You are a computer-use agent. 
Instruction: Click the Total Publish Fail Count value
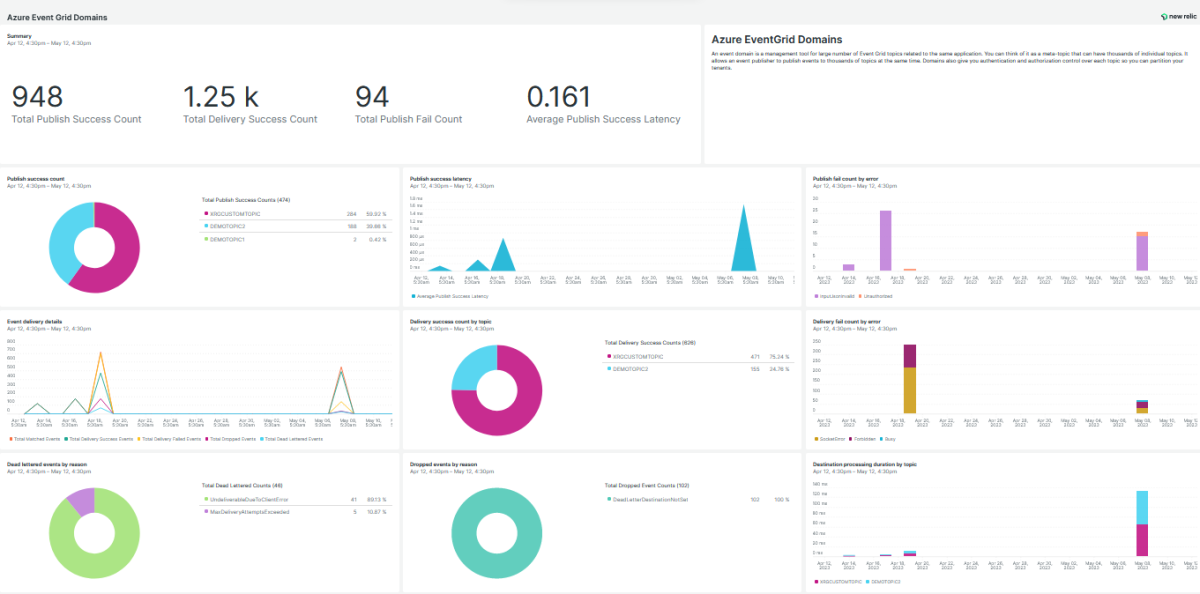(372, 97)
